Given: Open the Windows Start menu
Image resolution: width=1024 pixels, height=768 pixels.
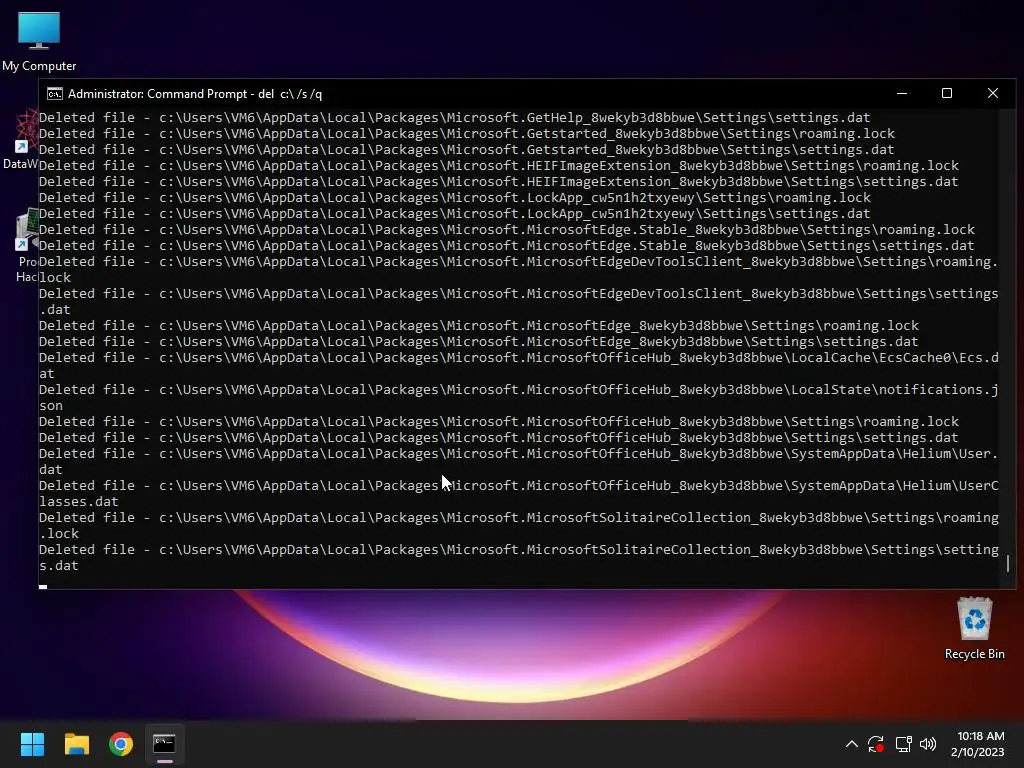Looking at the screenshot, I should [32, 744].
